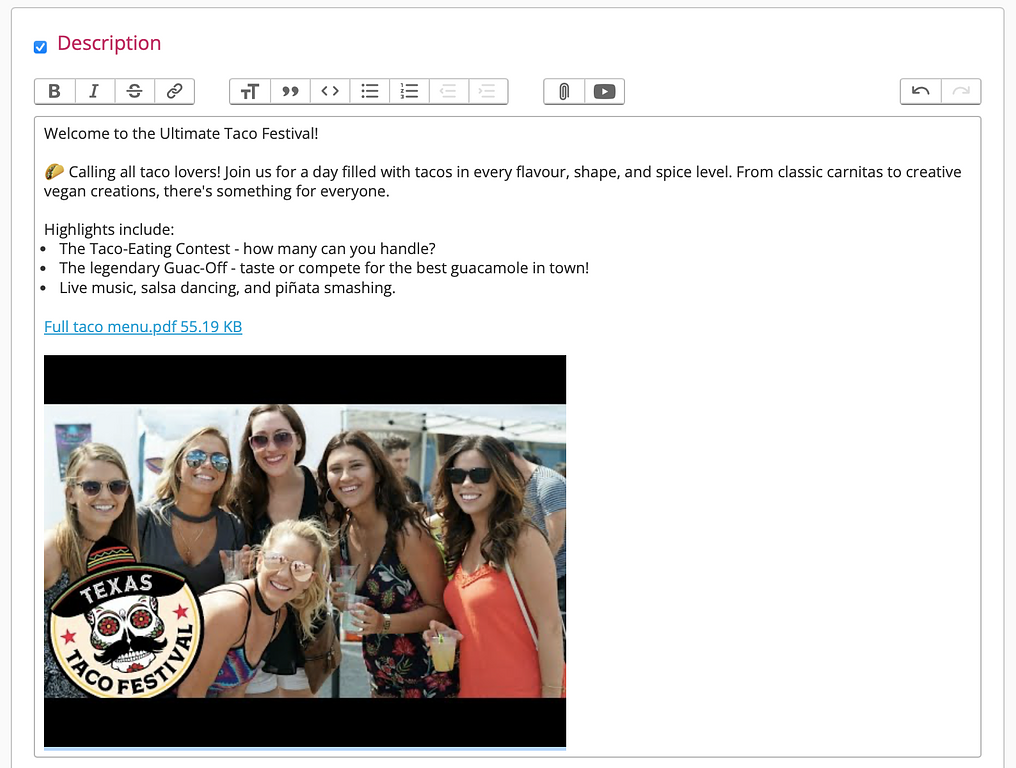This screenshot has height=768, width=1016.
Task: Create a numbered list
Action: click(x=409, y=91)
